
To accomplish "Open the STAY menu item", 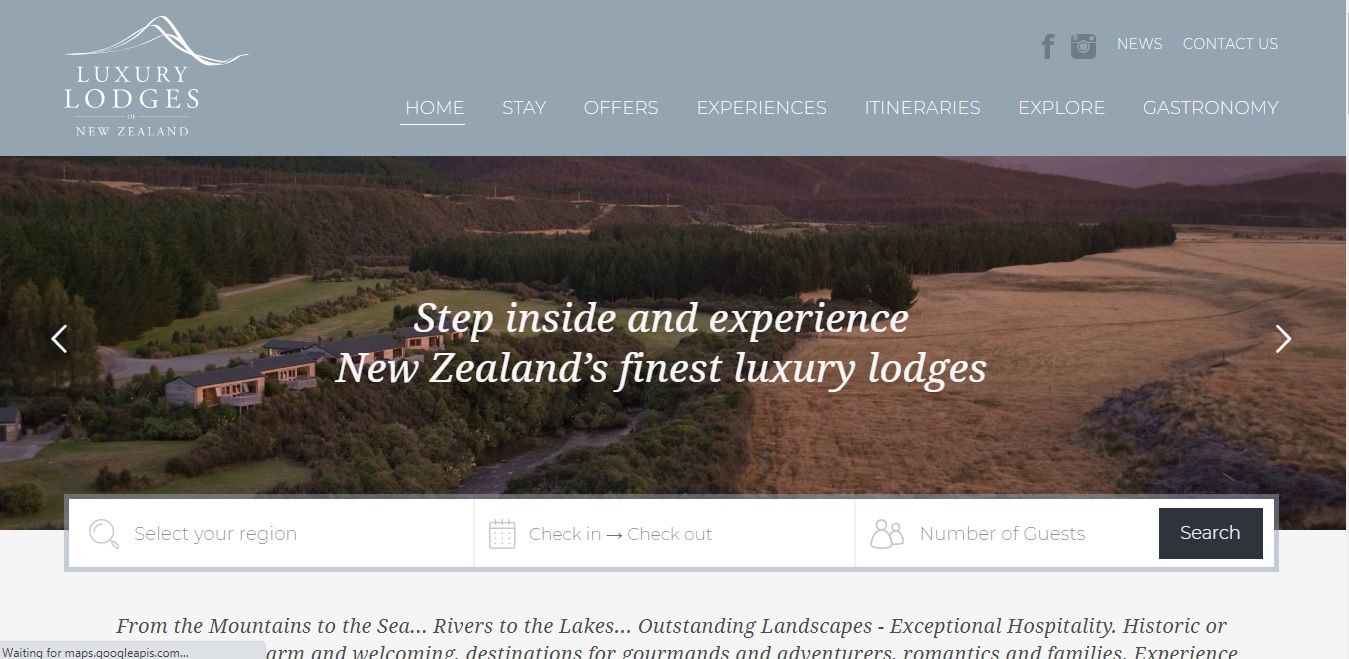I will pyautogui.click(x=524, y=108).
